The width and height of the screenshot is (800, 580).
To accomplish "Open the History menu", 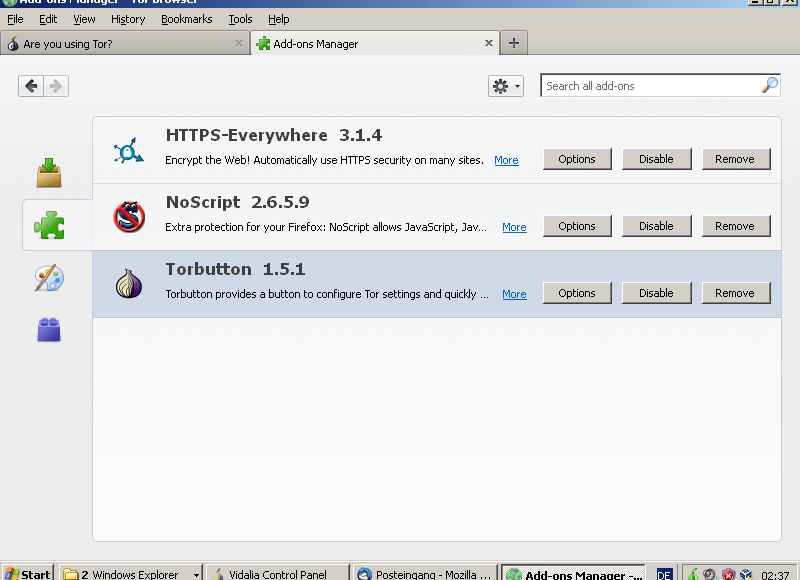I will [128, 19].
